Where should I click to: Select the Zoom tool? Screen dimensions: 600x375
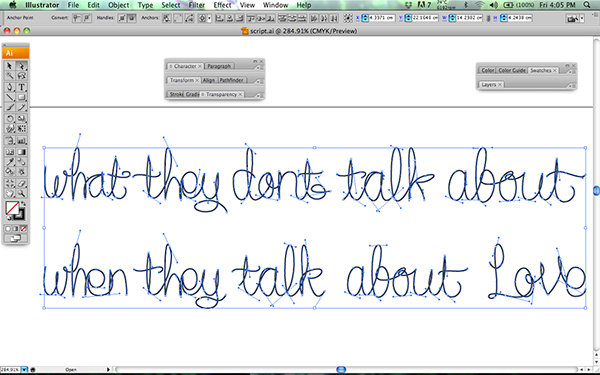pos(21,194)
